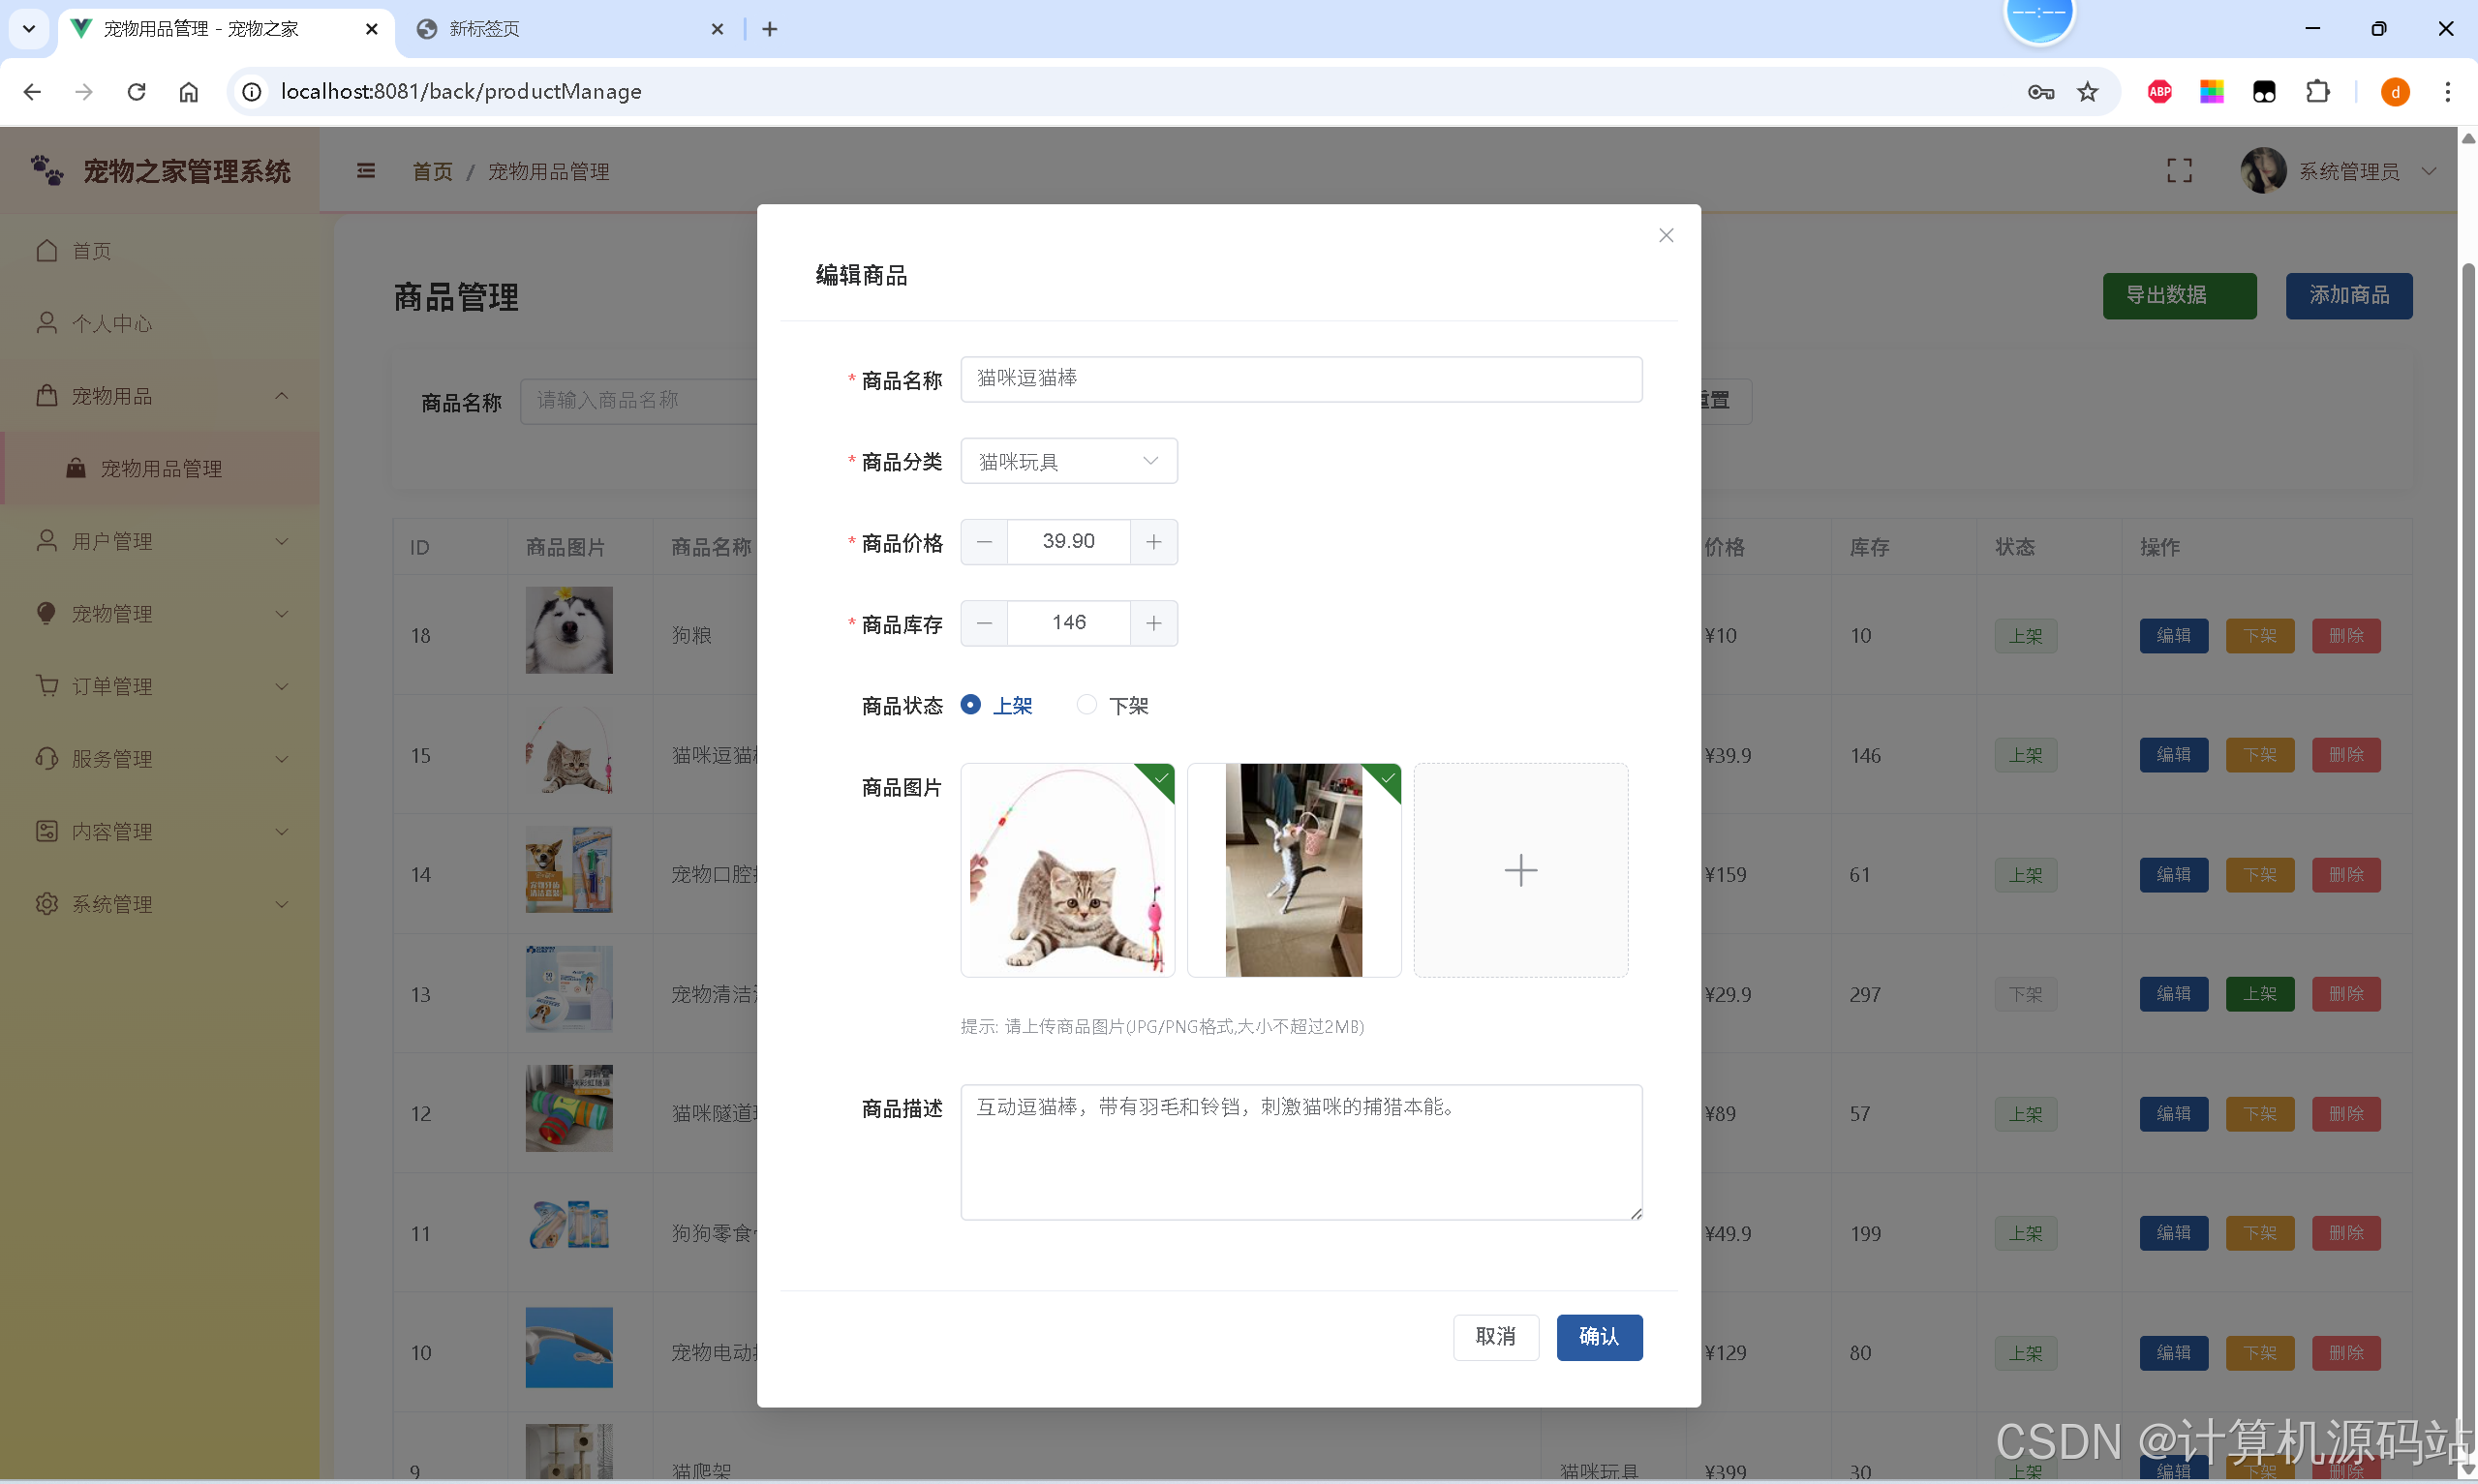Click the 导出数据 button
Viewport: 2478px width, 1484px height.
(2179, 296)
